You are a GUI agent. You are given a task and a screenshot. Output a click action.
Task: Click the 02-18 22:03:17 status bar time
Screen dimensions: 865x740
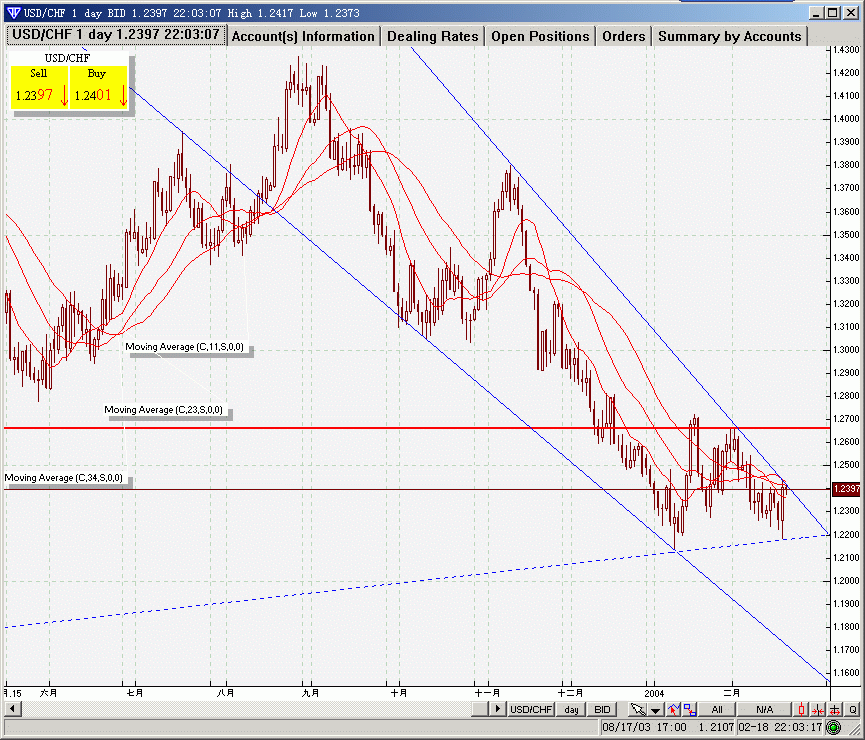[779, 727]
